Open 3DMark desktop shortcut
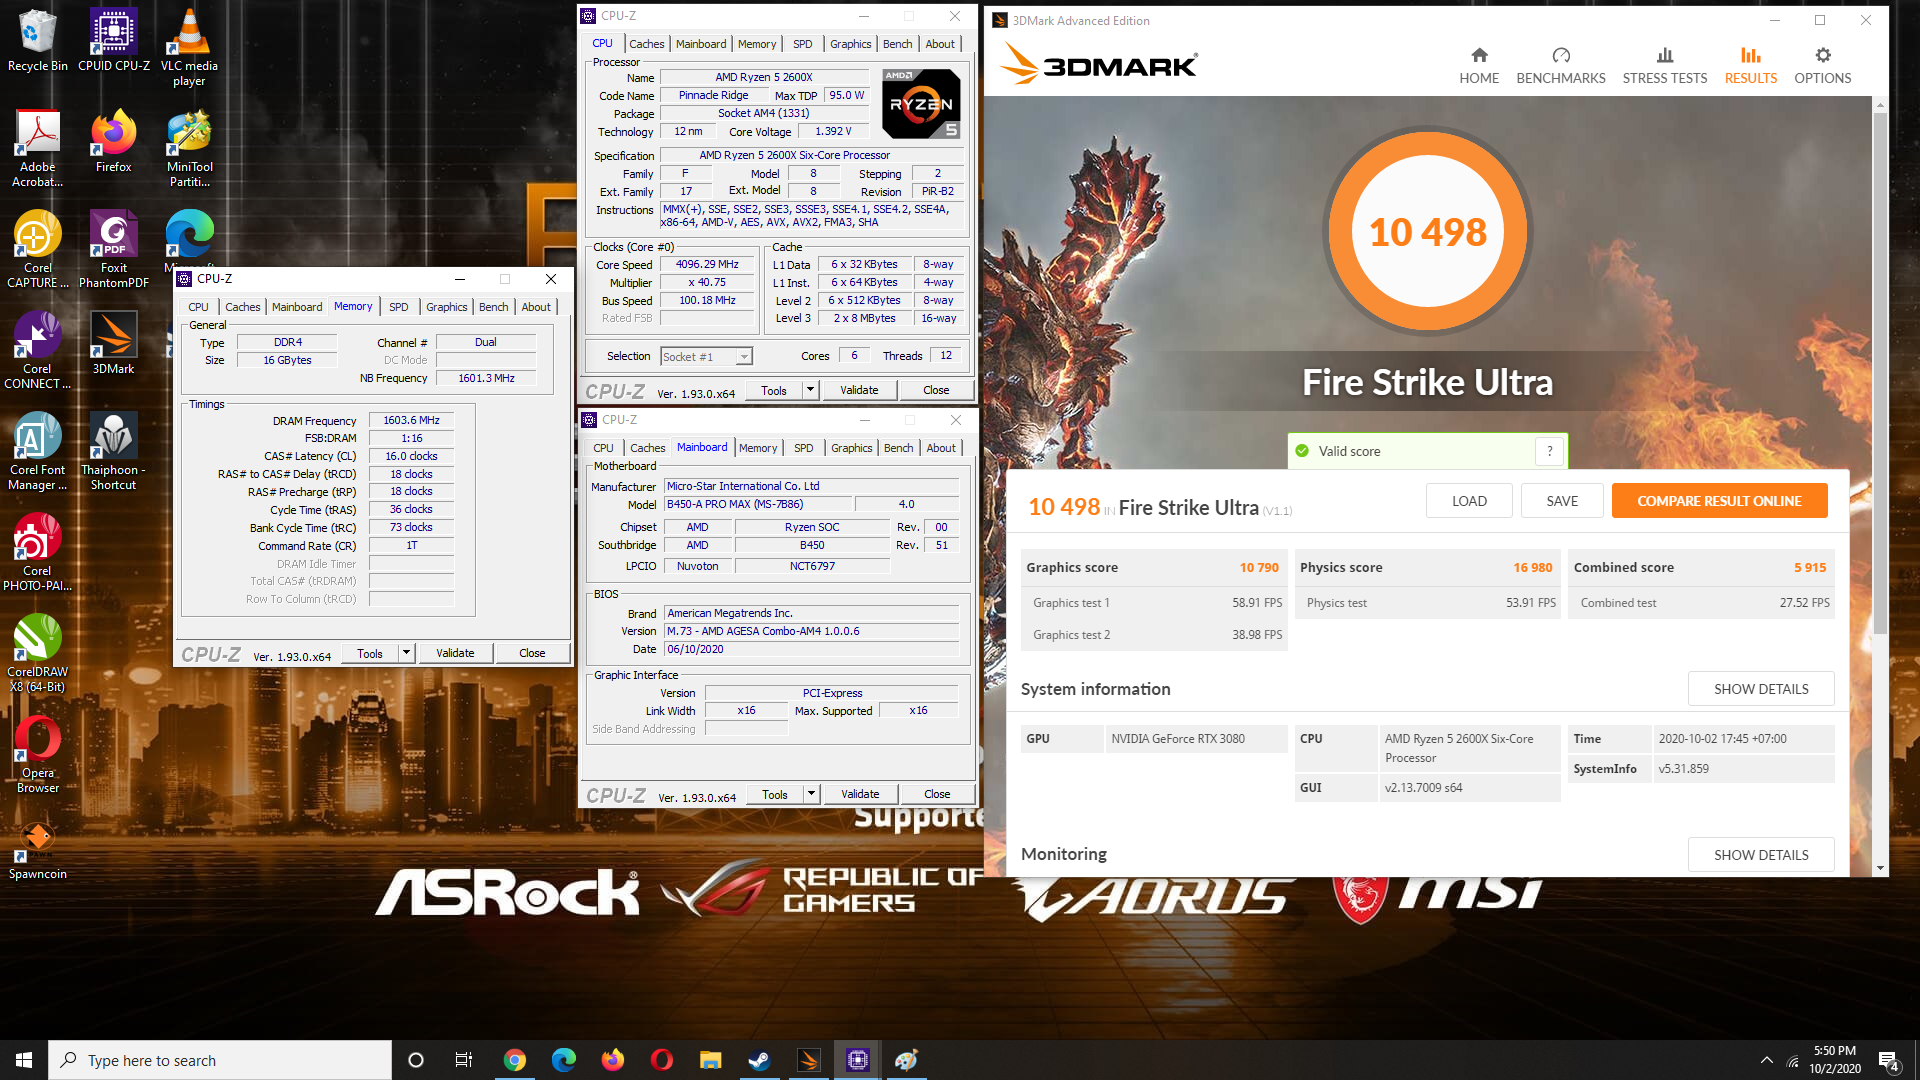The width and height of the screenshot is (1920, 1080). [x=114, y=343]
